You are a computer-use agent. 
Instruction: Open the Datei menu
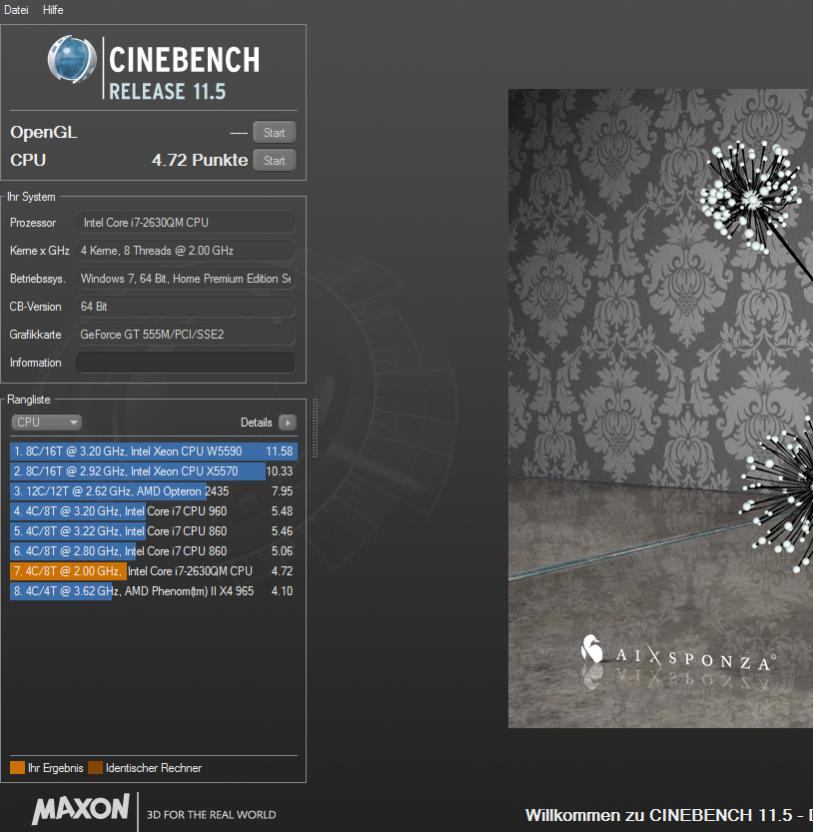click(16, 10)
